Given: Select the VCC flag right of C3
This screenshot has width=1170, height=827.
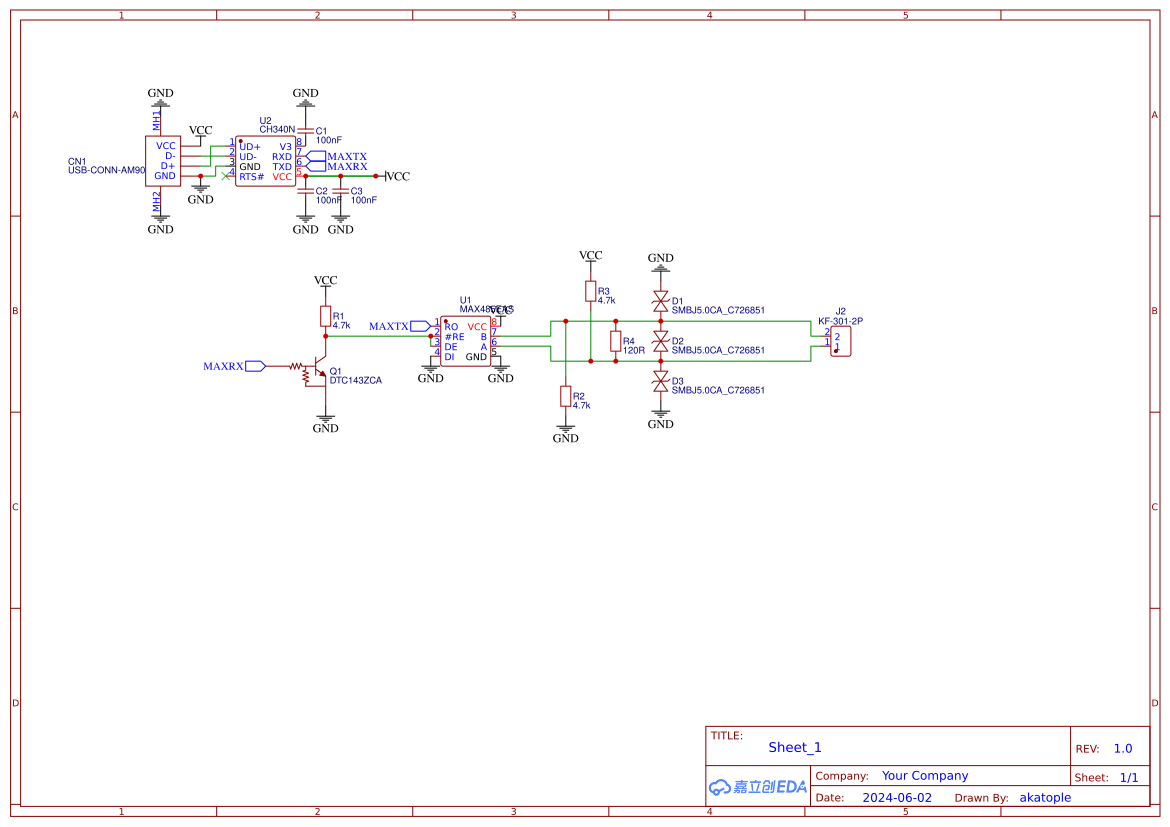Looking at the screenshot, I should 397,176.
